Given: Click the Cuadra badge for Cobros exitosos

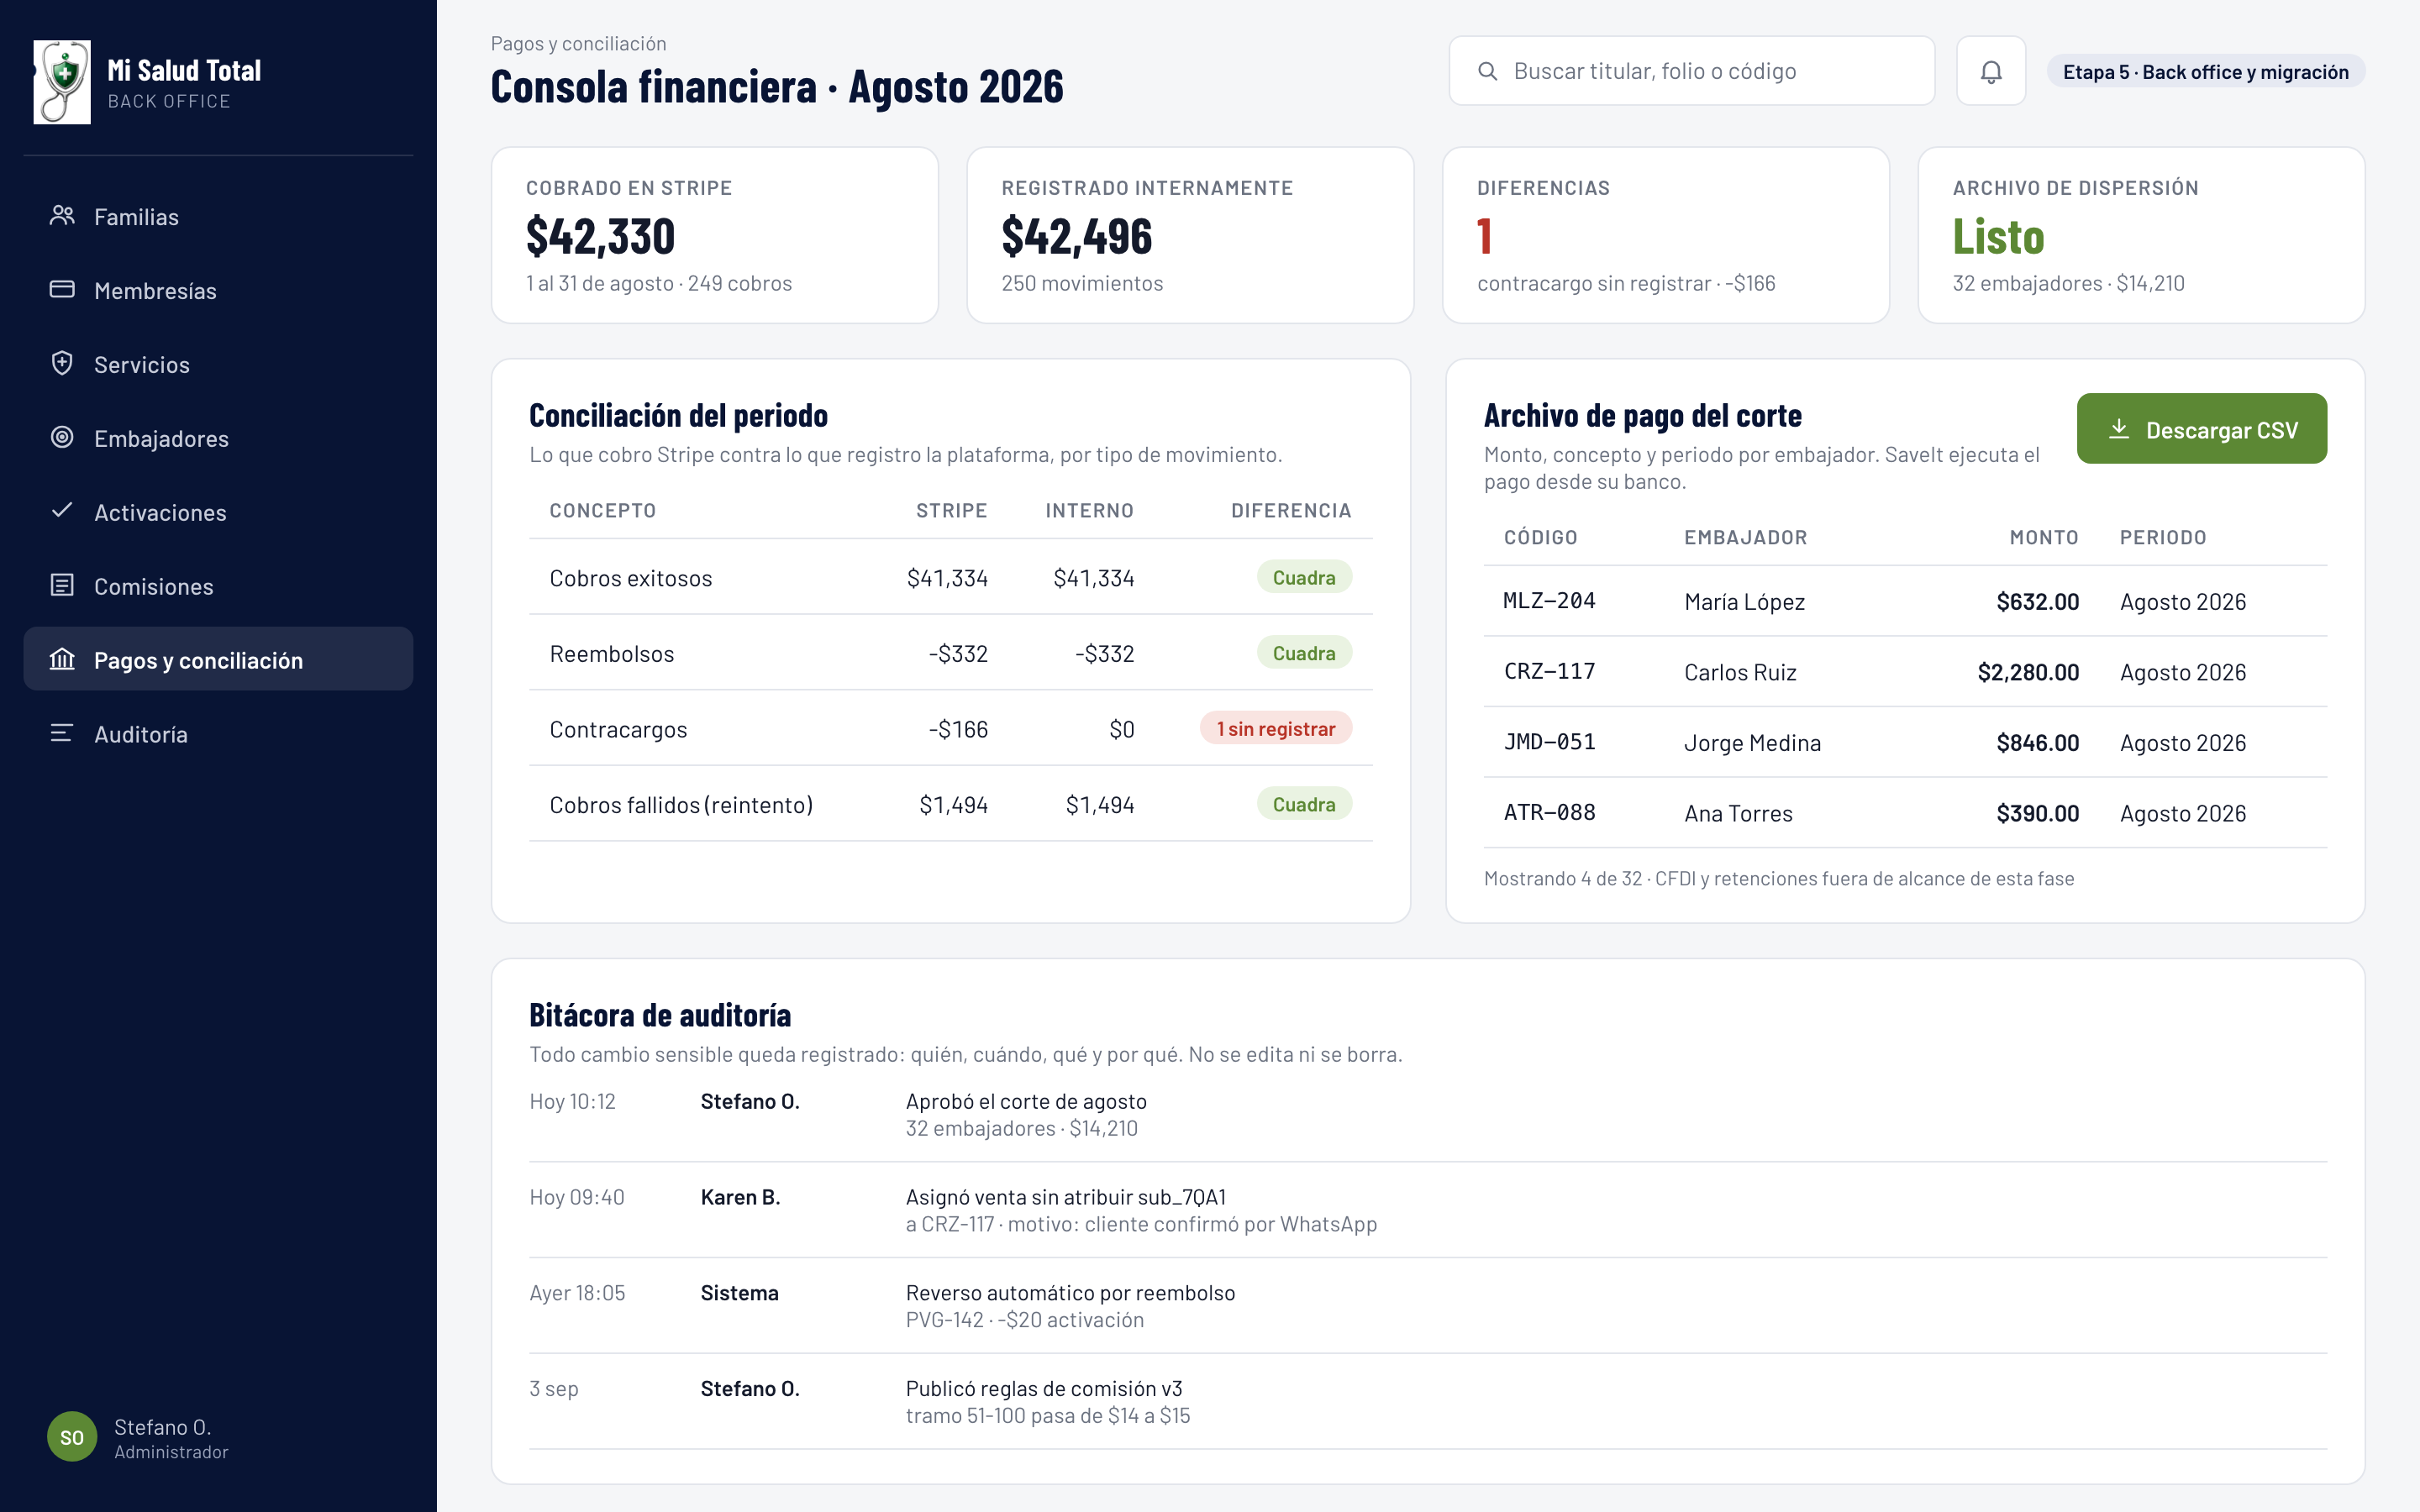Looking at the screenshot, I should [1304, 577].
